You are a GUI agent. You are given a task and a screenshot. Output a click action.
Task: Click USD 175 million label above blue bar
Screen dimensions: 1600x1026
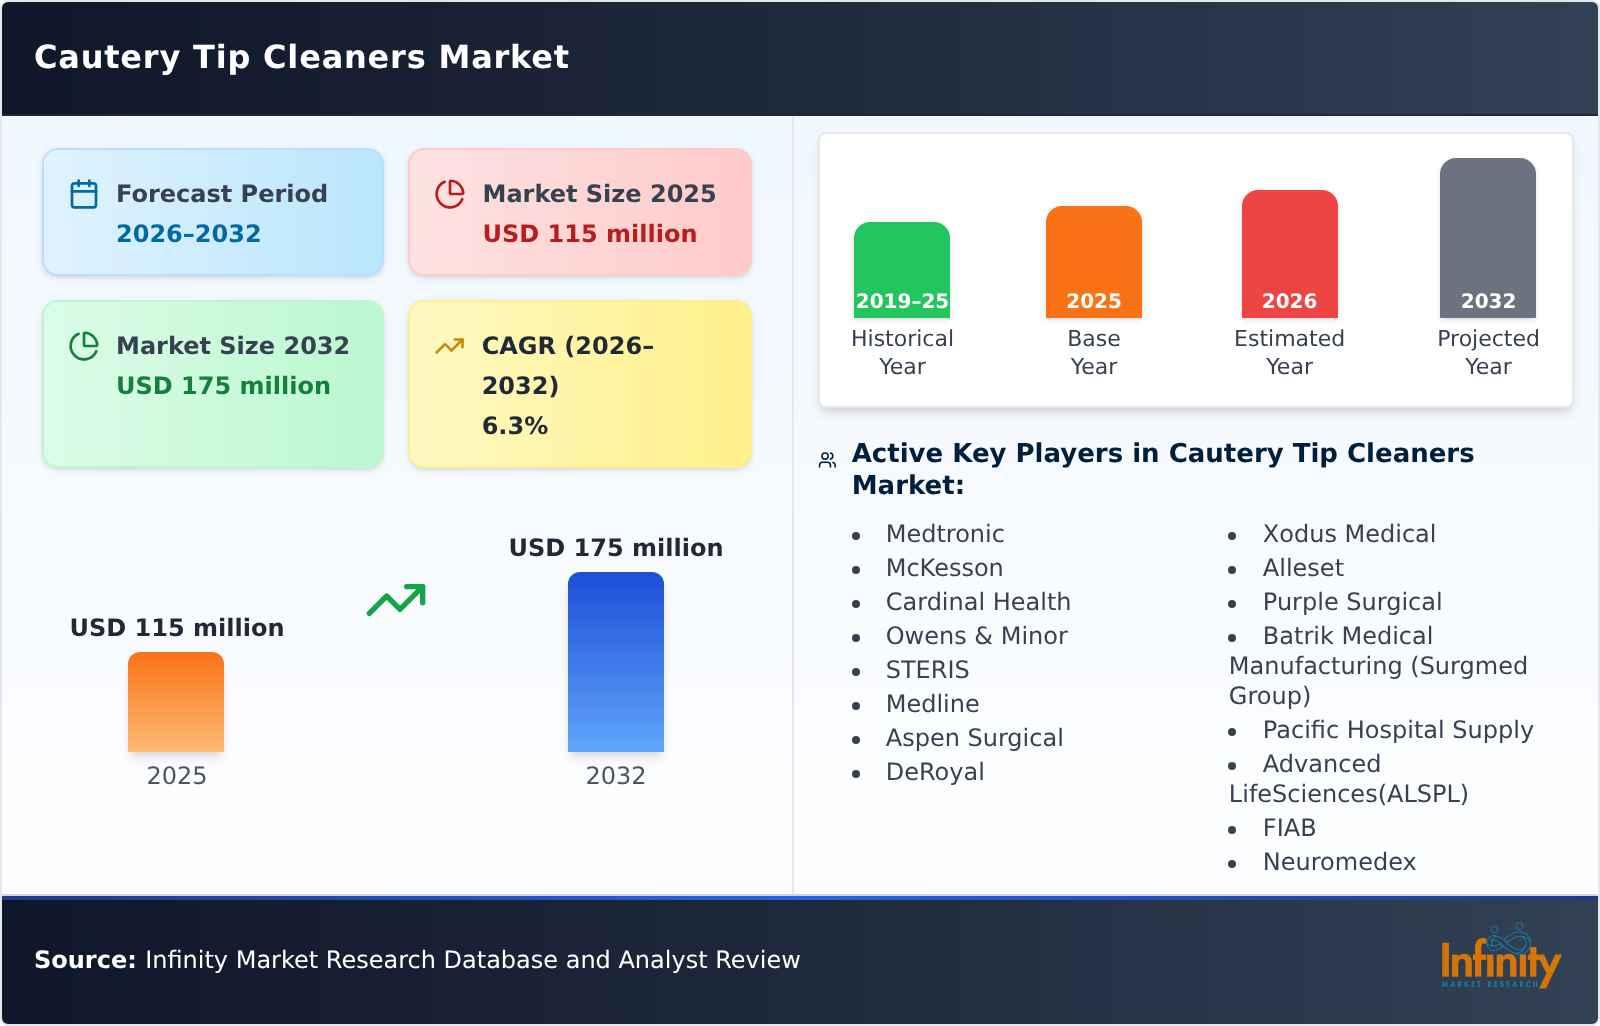[616, 548]
